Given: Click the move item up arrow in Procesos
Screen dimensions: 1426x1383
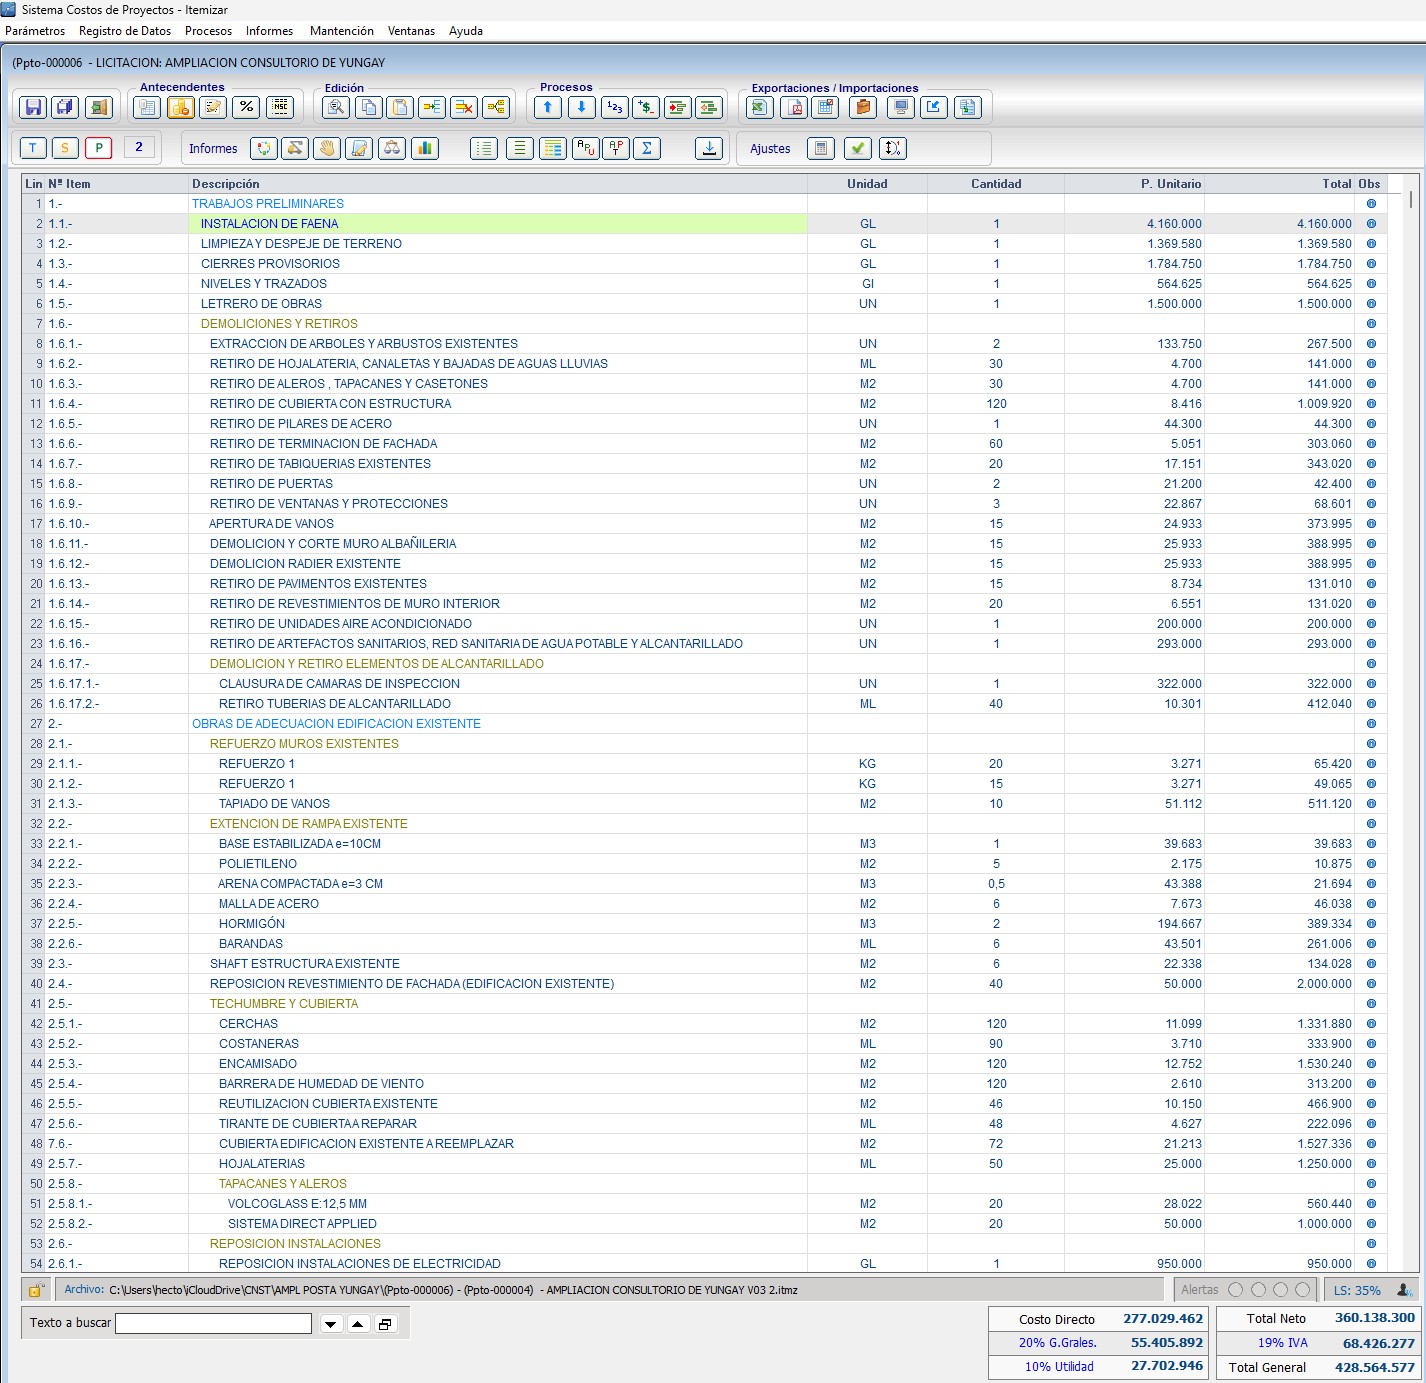Looking at the screenshot, I should tap(548, 107).
